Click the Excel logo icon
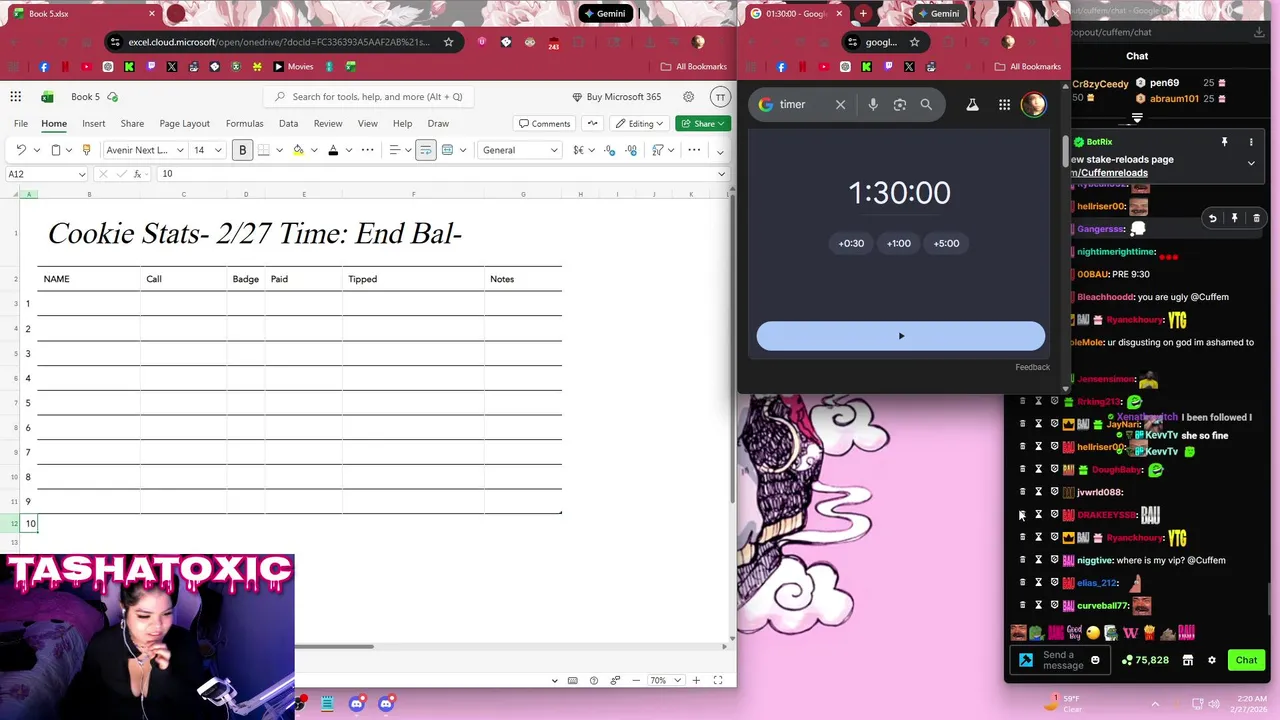 tap(47, 97)
